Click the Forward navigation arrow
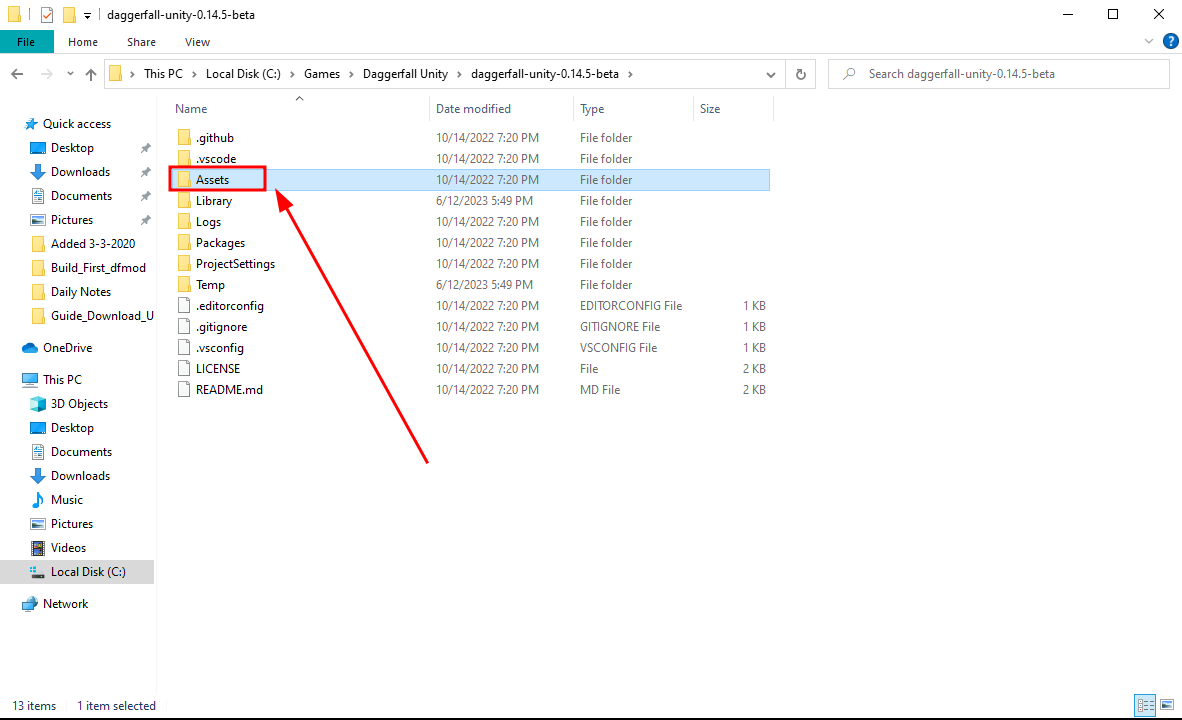 point(47,74)
